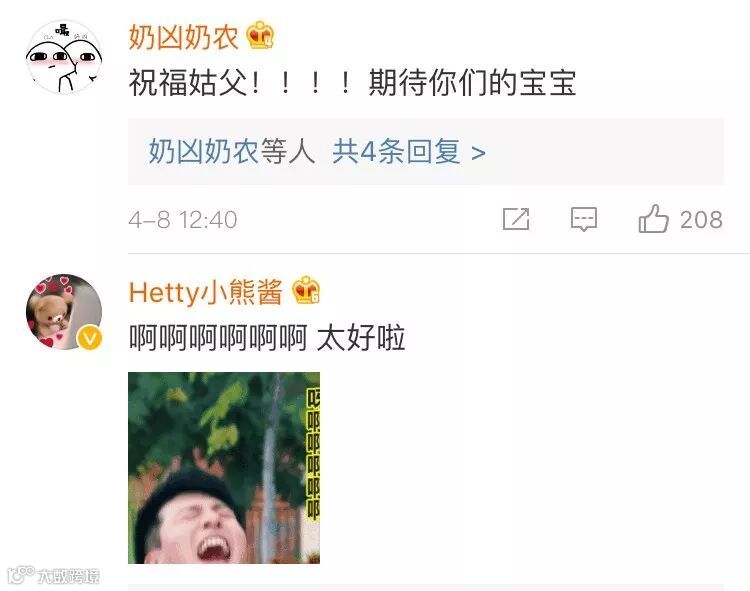Tap the timestamp 4-8 12:40
This screenshot has height=591, width=750.
coord(183,220)
